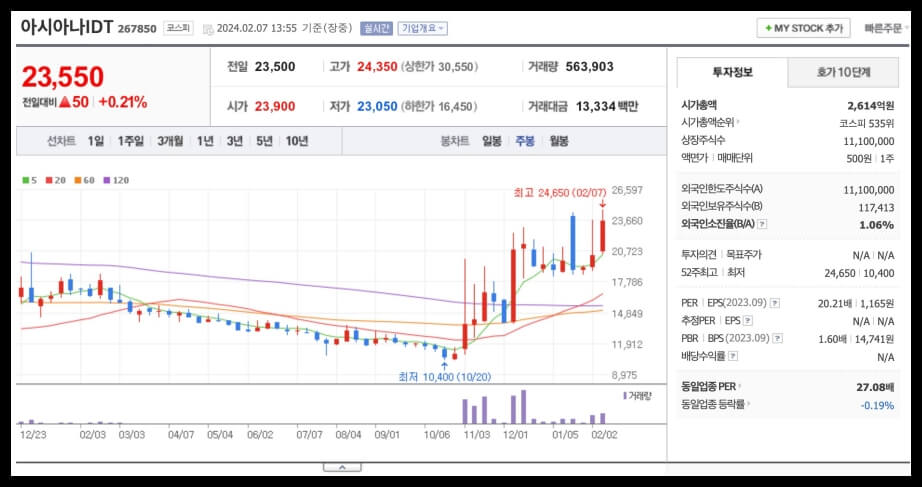The image size is (922, 487).
Task: Click the 실시간 badge
Action: click(x=376, y=28)
